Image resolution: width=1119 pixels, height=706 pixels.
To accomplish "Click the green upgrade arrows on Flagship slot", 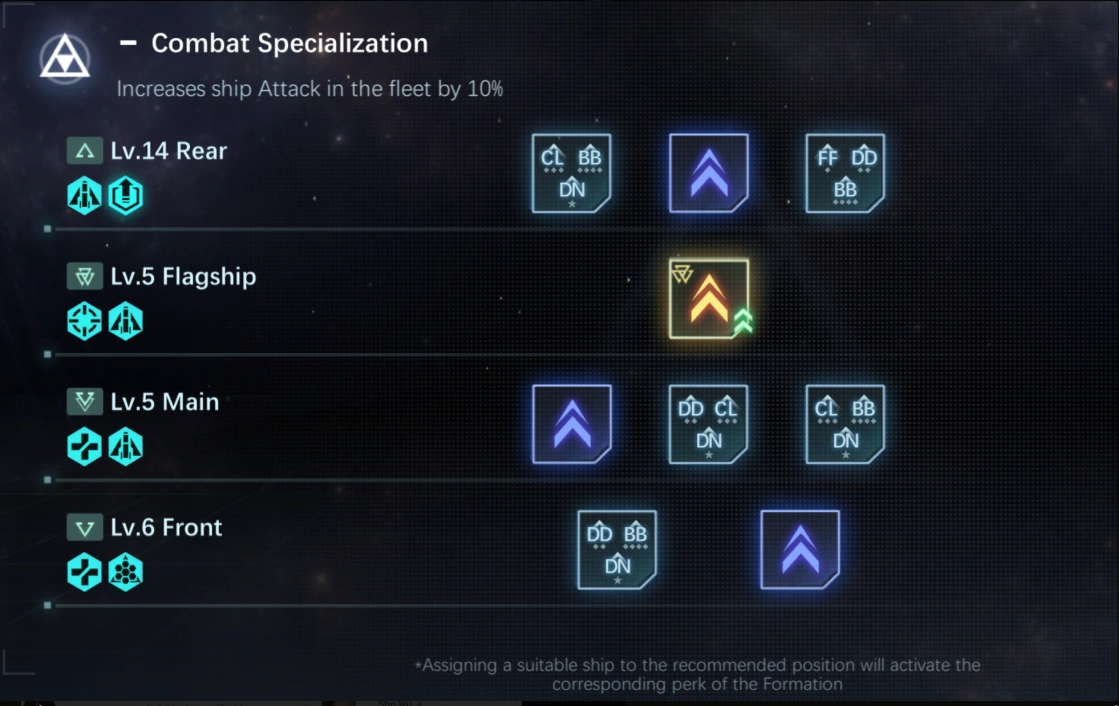I will tap(742, 321).
